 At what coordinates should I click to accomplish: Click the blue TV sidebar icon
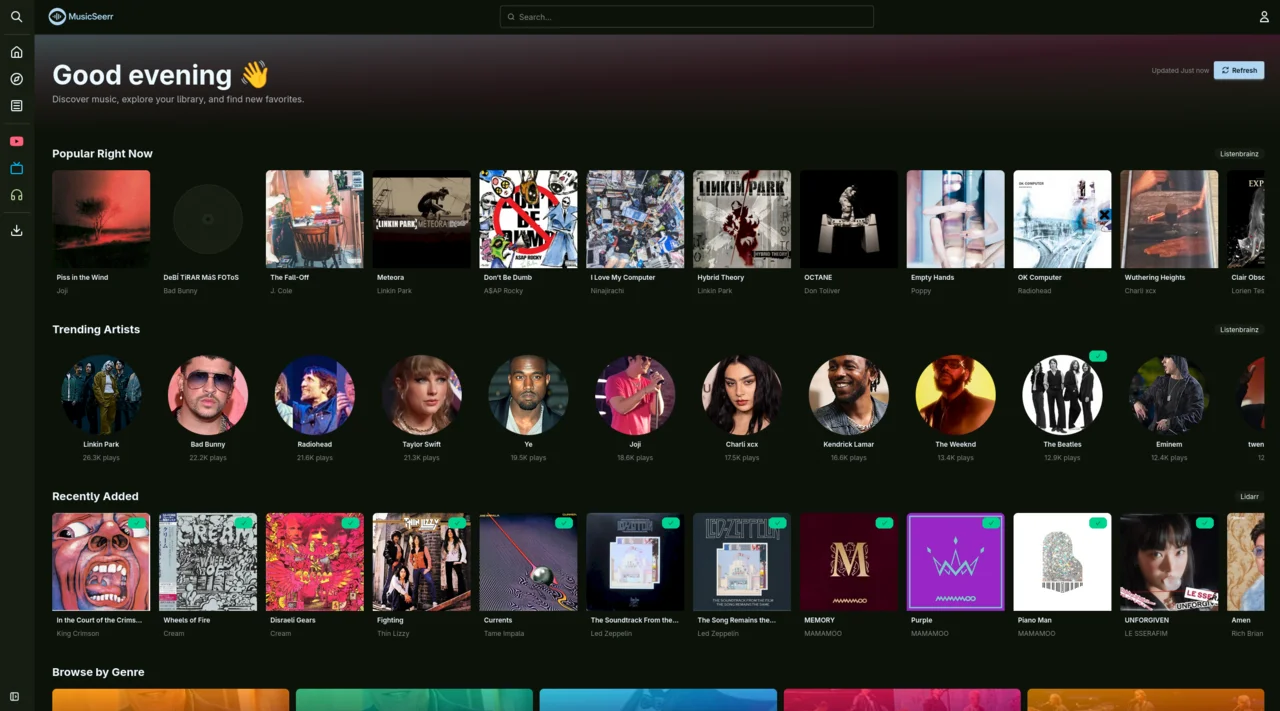[x=16, y=168]
